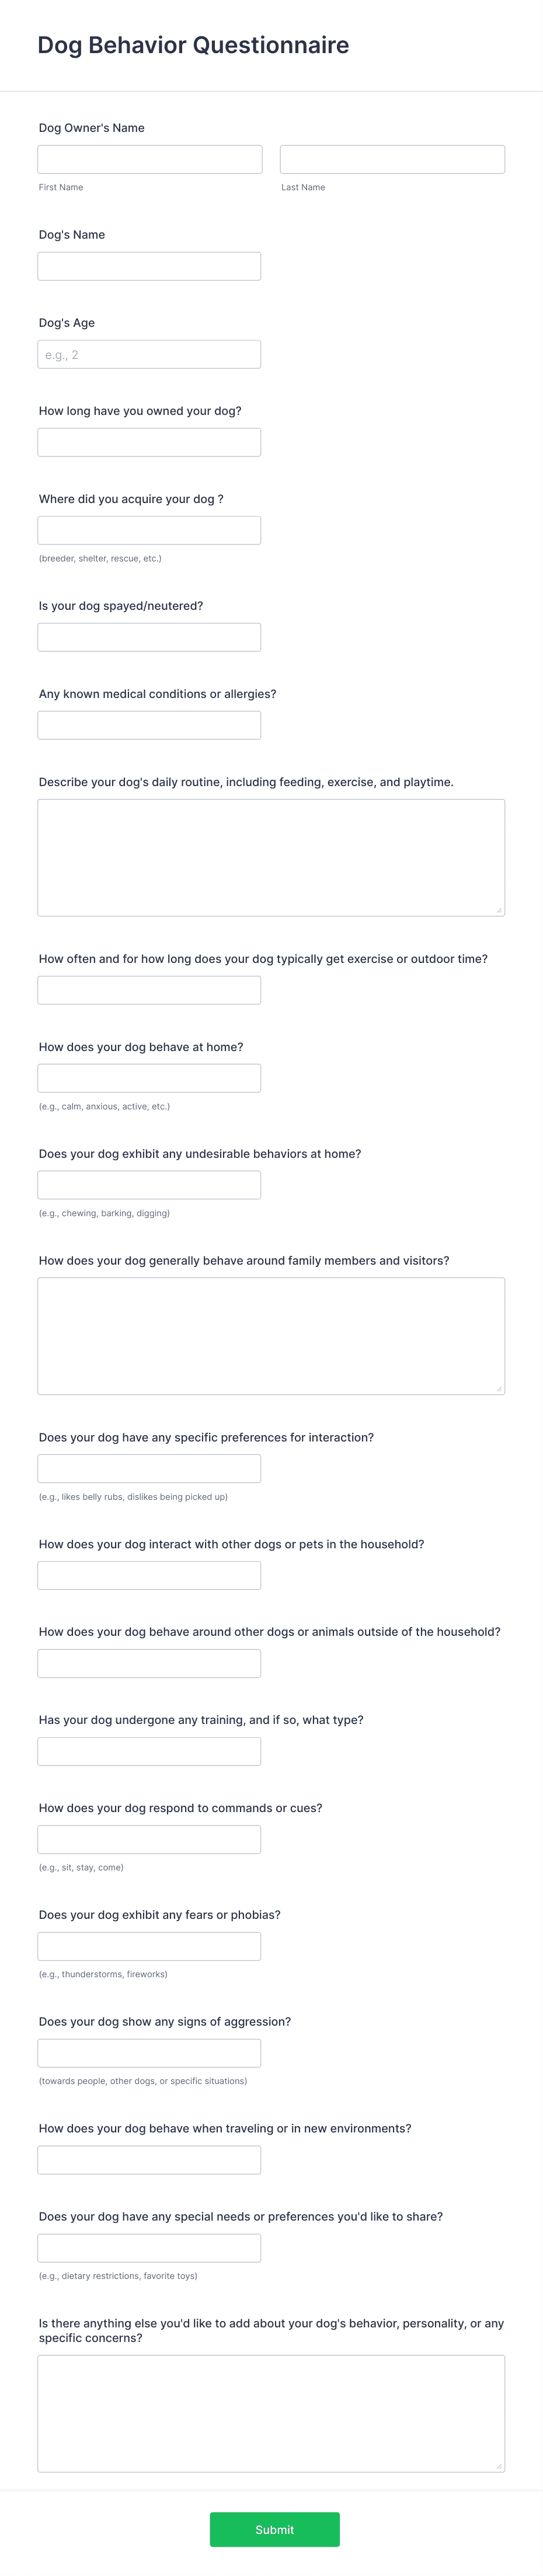Click the daily routine description textarea

(x=270, y=855)
